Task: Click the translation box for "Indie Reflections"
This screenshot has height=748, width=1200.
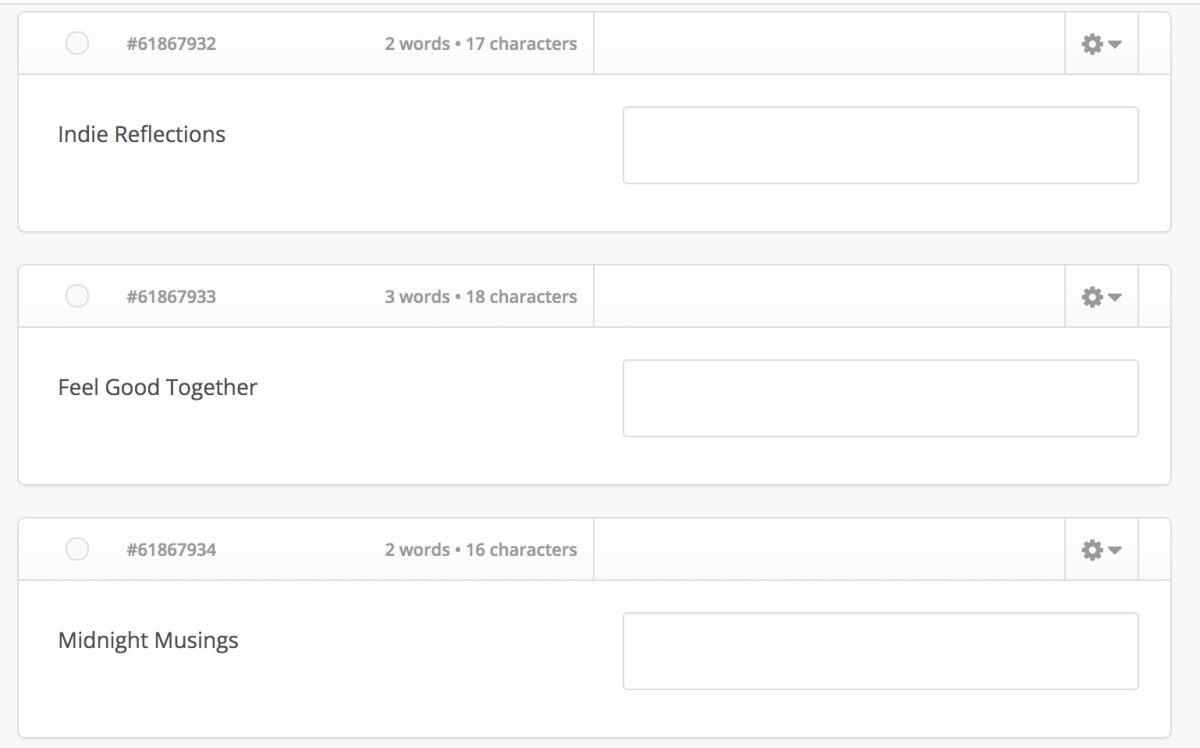Action: [x=880, y=145]
